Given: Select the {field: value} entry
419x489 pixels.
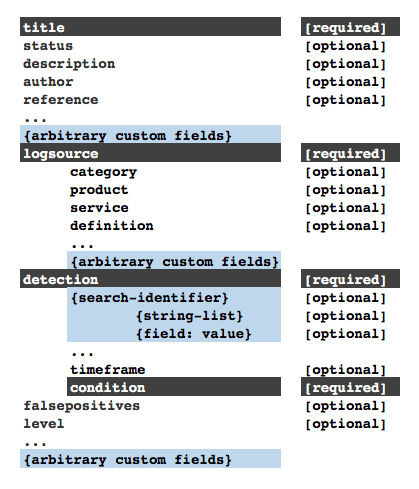Looking at the screenshot, I should pos(193,334).
